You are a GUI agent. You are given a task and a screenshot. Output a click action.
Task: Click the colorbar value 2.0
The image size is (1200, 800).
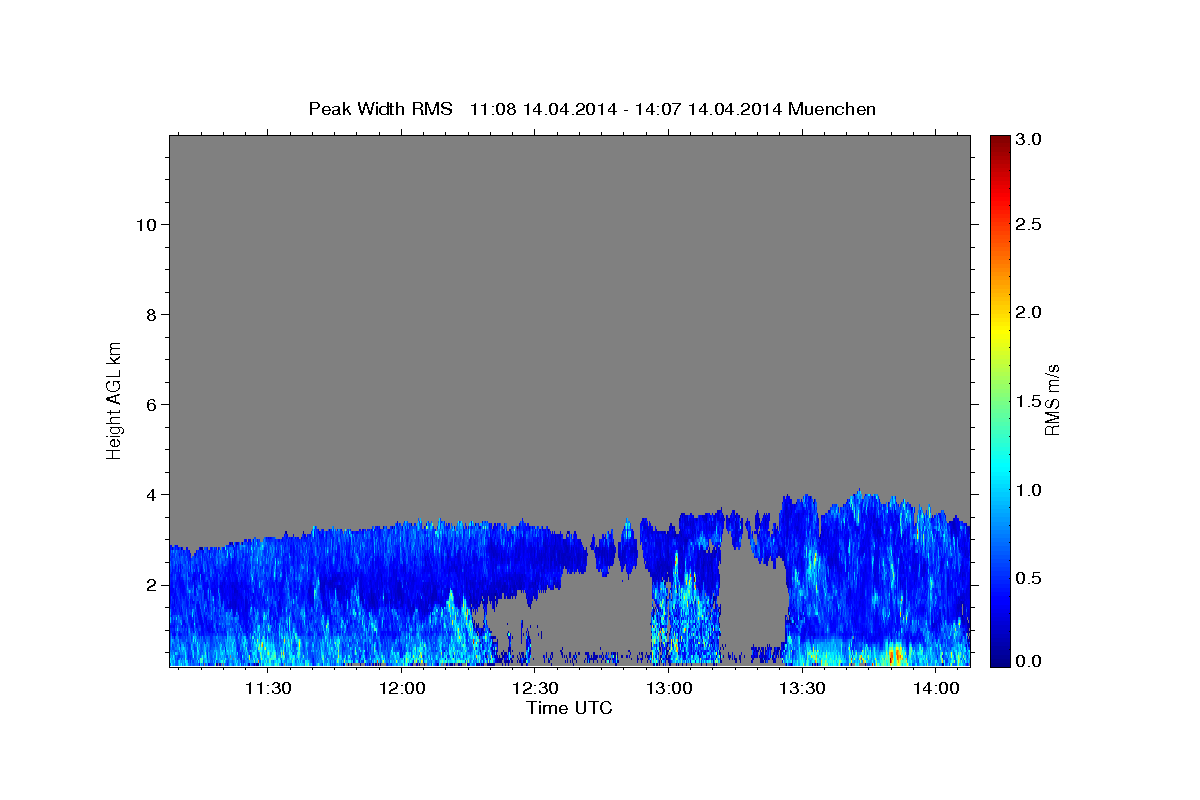1027,313
